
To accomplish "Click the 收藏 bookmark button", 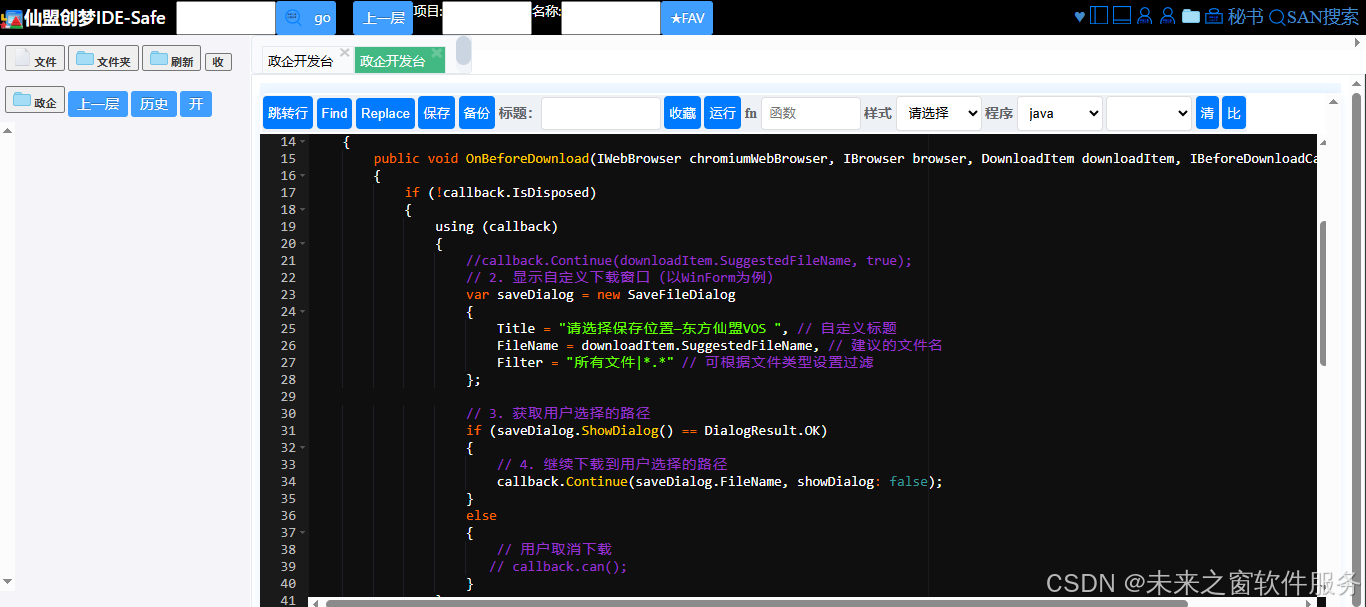I will [x=683, y=113].
